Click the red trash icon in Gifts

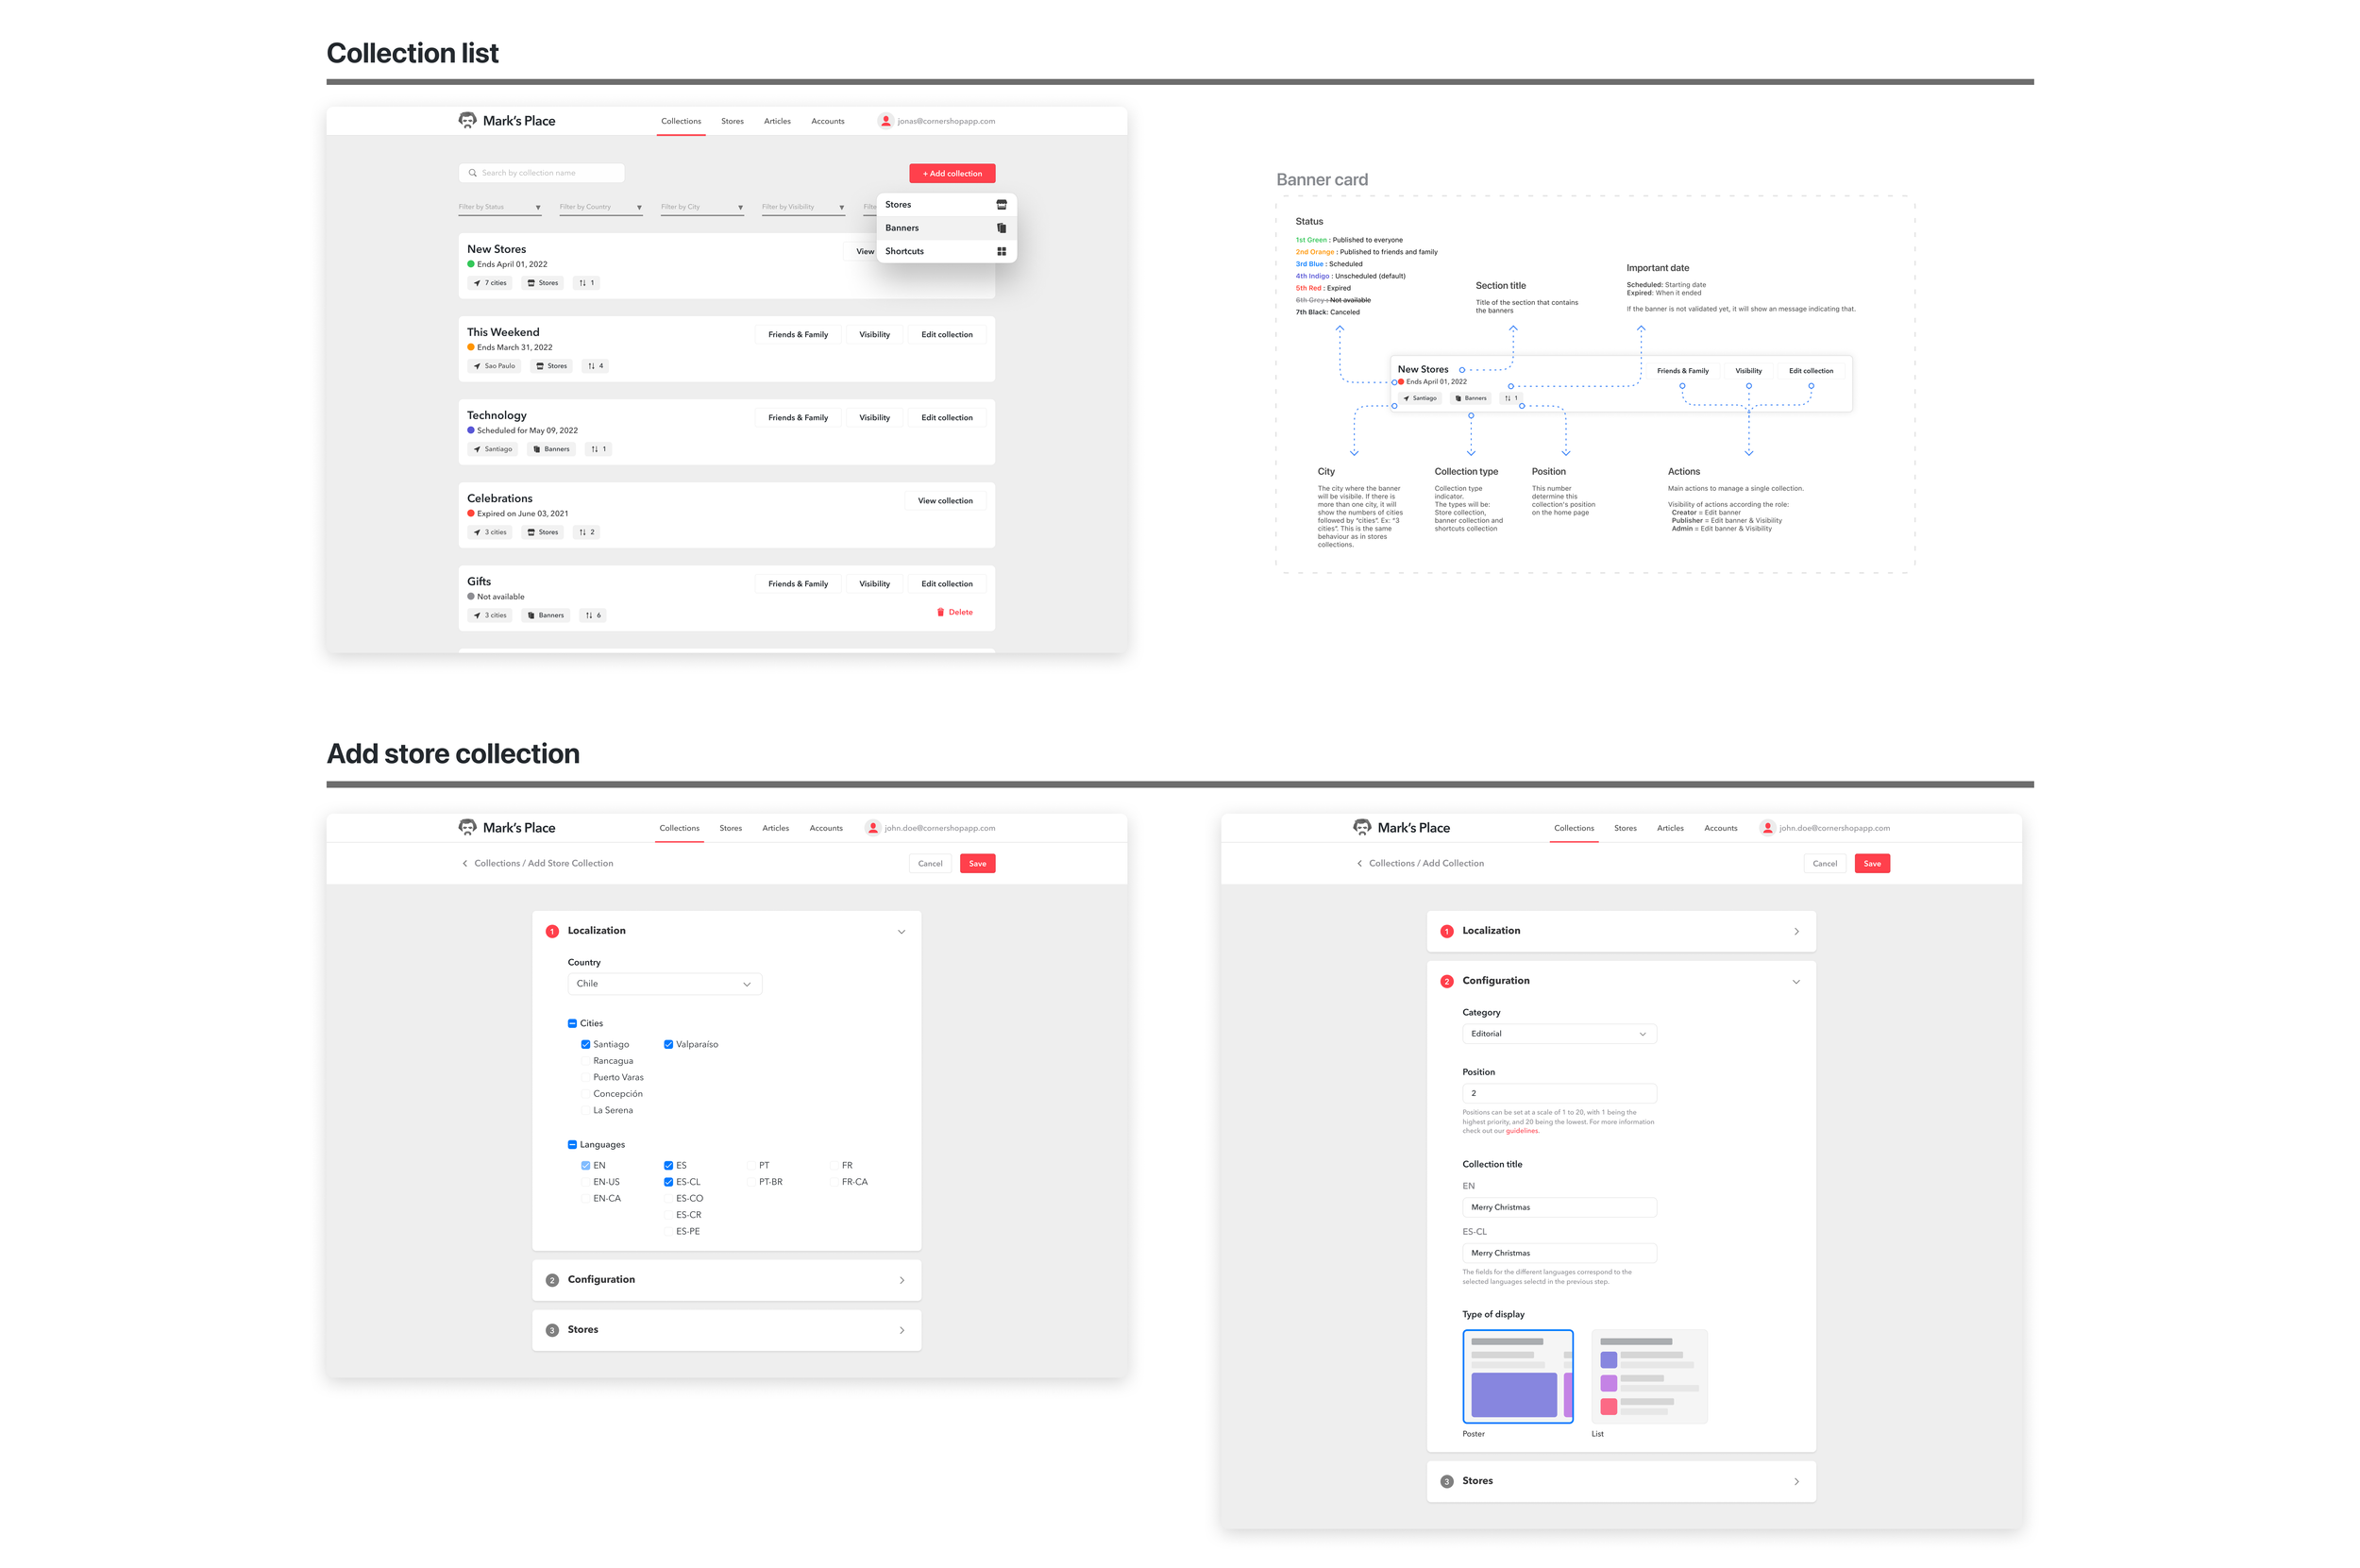[940, 612]
